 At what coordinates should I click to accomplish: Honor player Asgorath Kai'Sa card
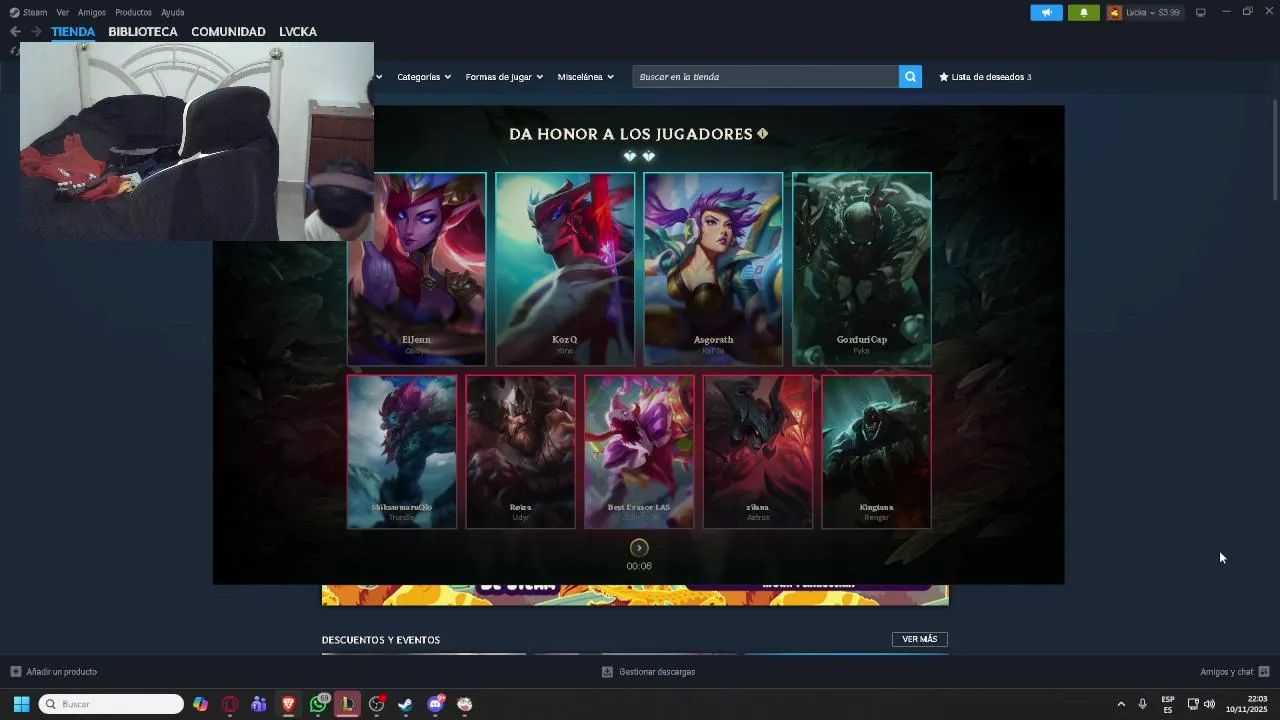713,269
